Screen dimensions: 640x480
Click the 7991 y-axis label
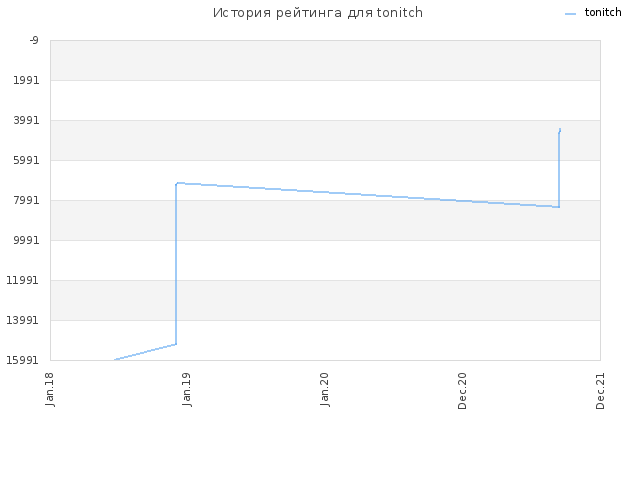point(26,200)
